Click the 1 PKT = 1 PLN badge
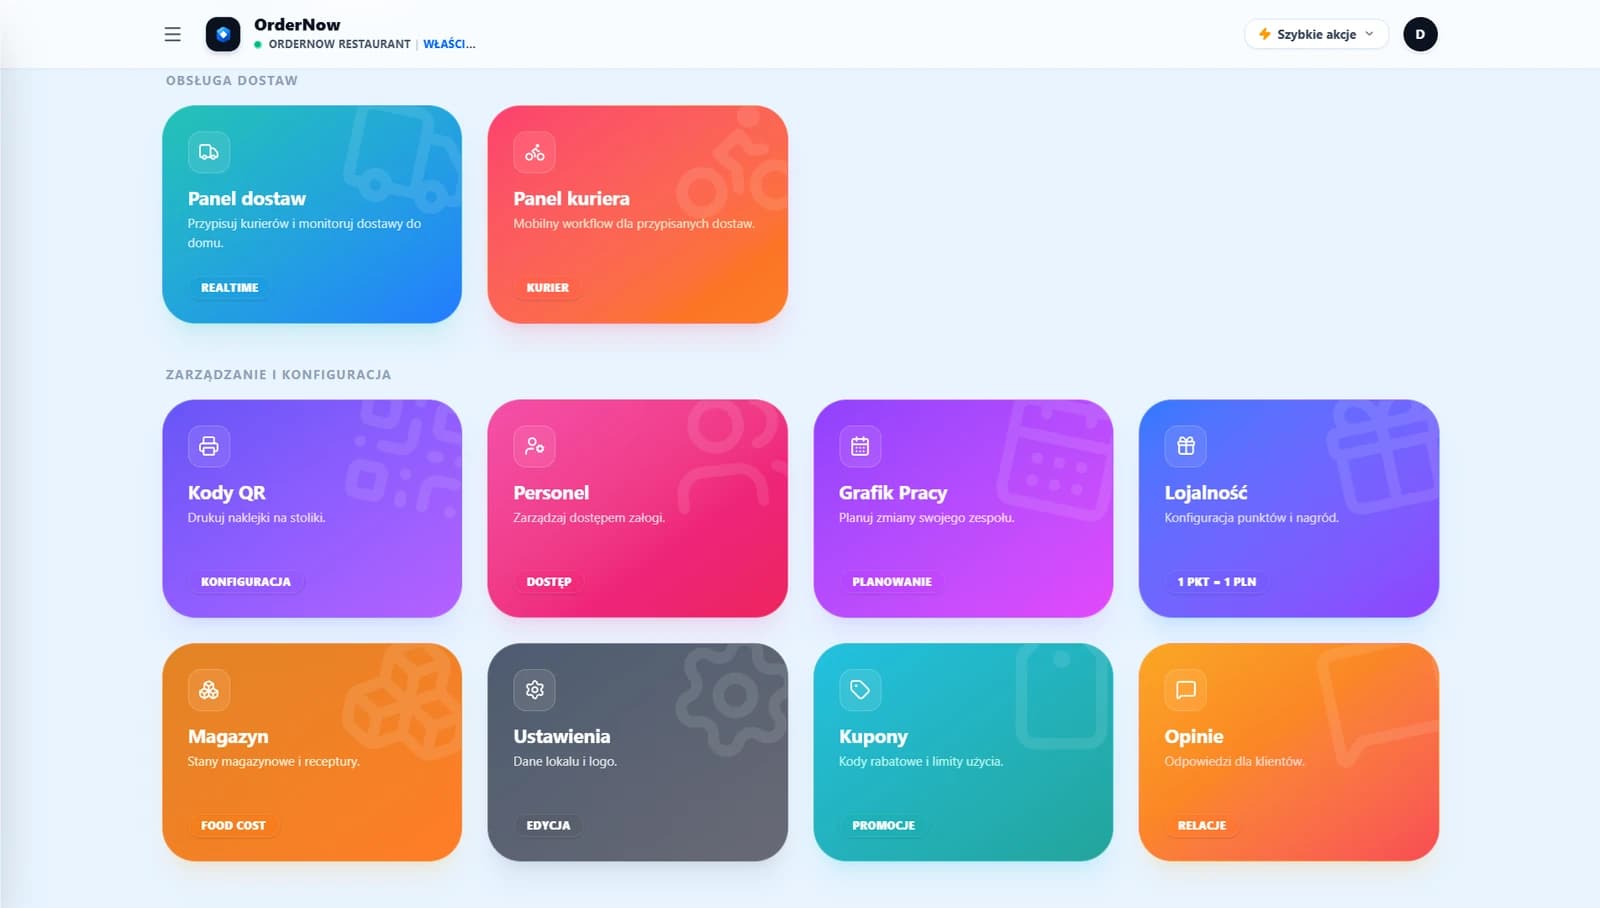This screenshot has height=908, width=1600. pos(1217,582)
